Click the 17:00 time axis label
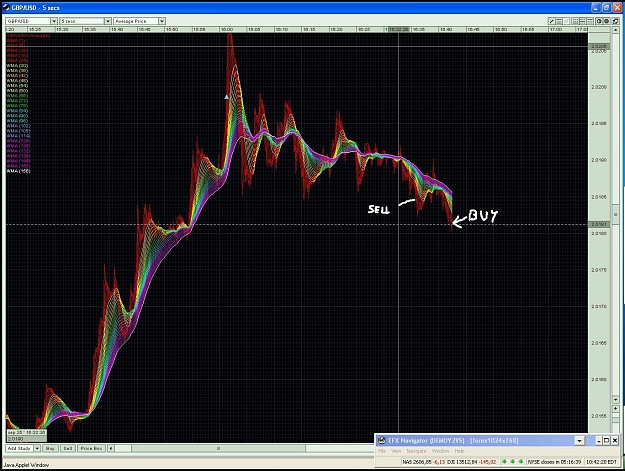Image resolution: width=625 pixels, height=471 pixels. click(x=556, y=29)
